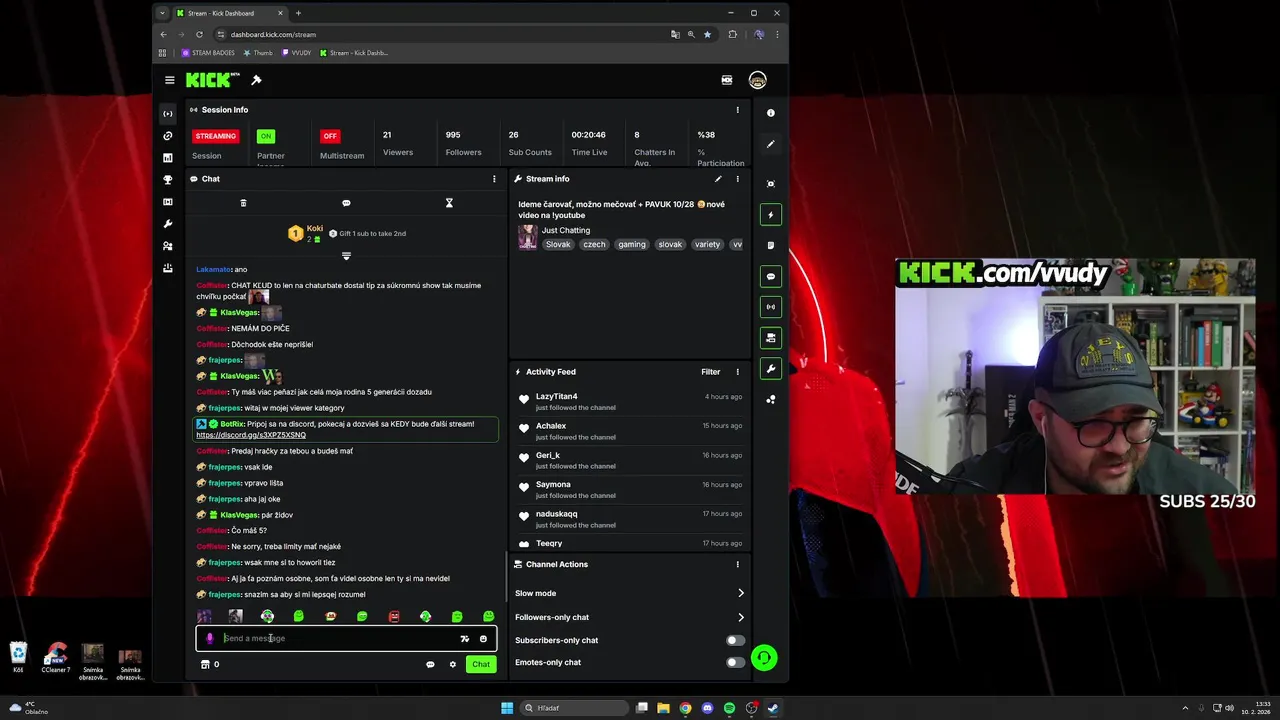
Task: Click the green headset support button
Action: [x=764, y=658]
